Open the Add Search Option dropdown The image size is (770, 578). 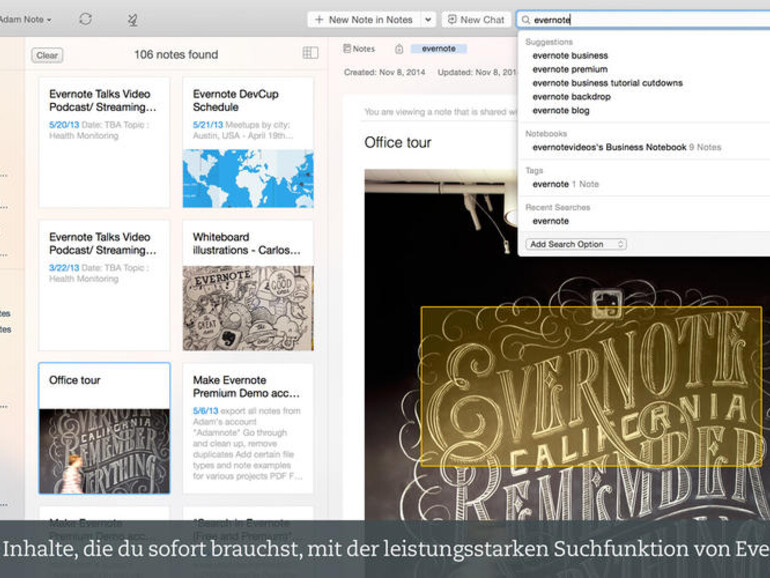pyautogui.click(x=576, y=244)
